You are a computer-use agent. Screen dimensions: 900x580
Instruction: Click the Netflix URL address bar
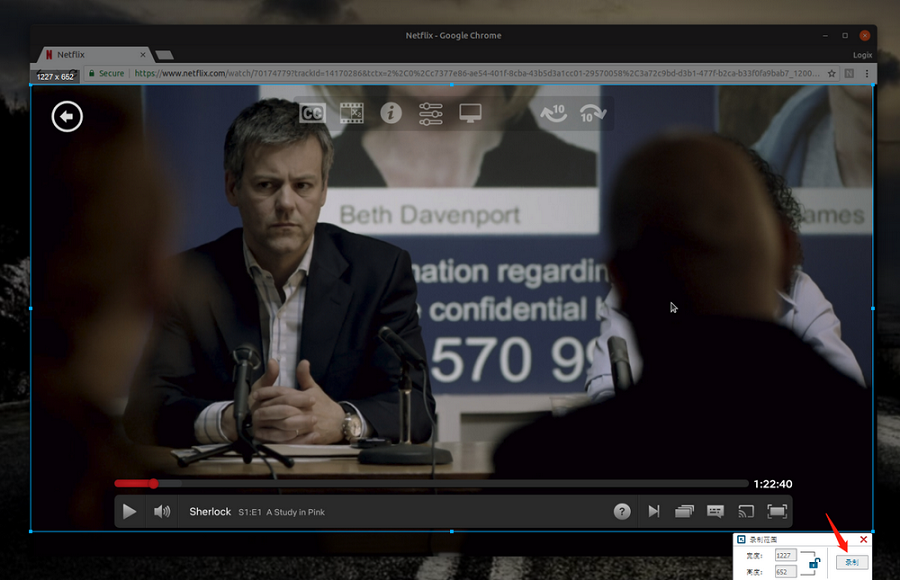pyautogui.click(x=476, y=73)
